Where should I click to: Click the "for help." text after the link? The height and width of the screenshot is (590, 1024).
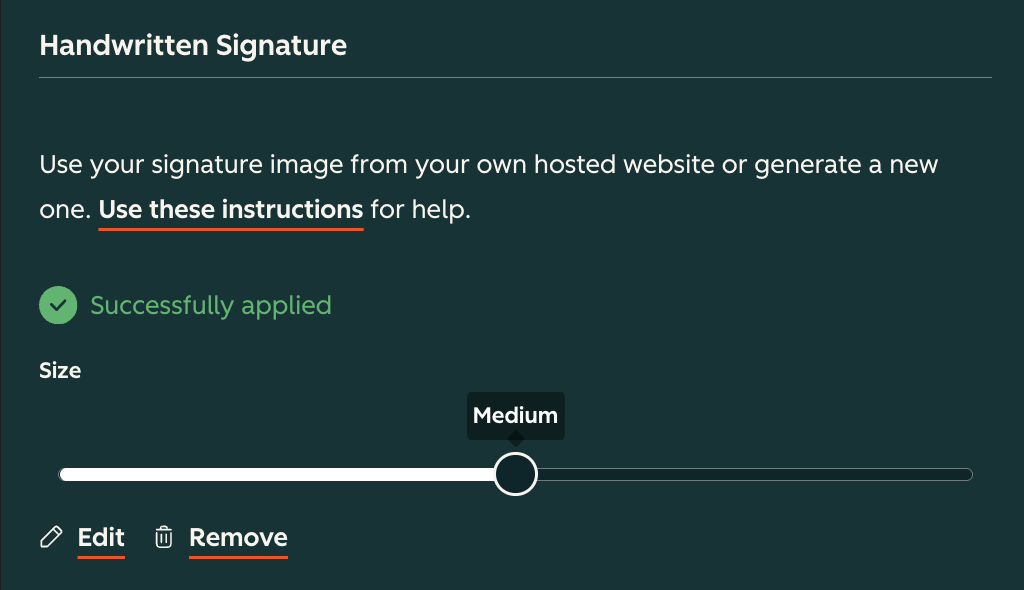click(420, 211)
